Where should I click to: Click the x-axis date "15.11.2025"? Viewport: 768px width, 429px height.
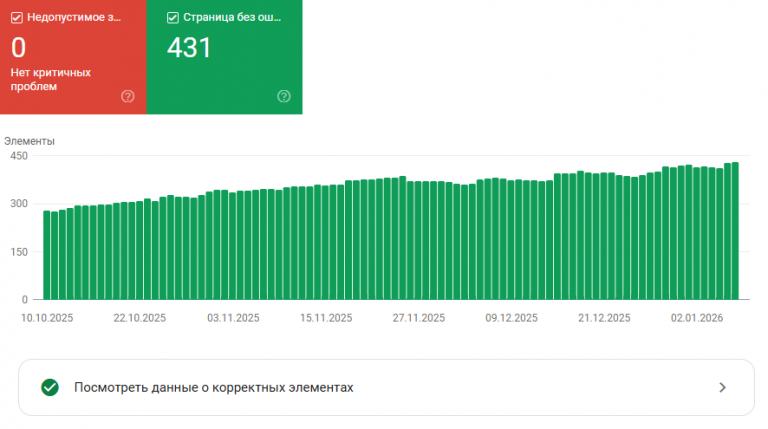(x=326, y=318)
